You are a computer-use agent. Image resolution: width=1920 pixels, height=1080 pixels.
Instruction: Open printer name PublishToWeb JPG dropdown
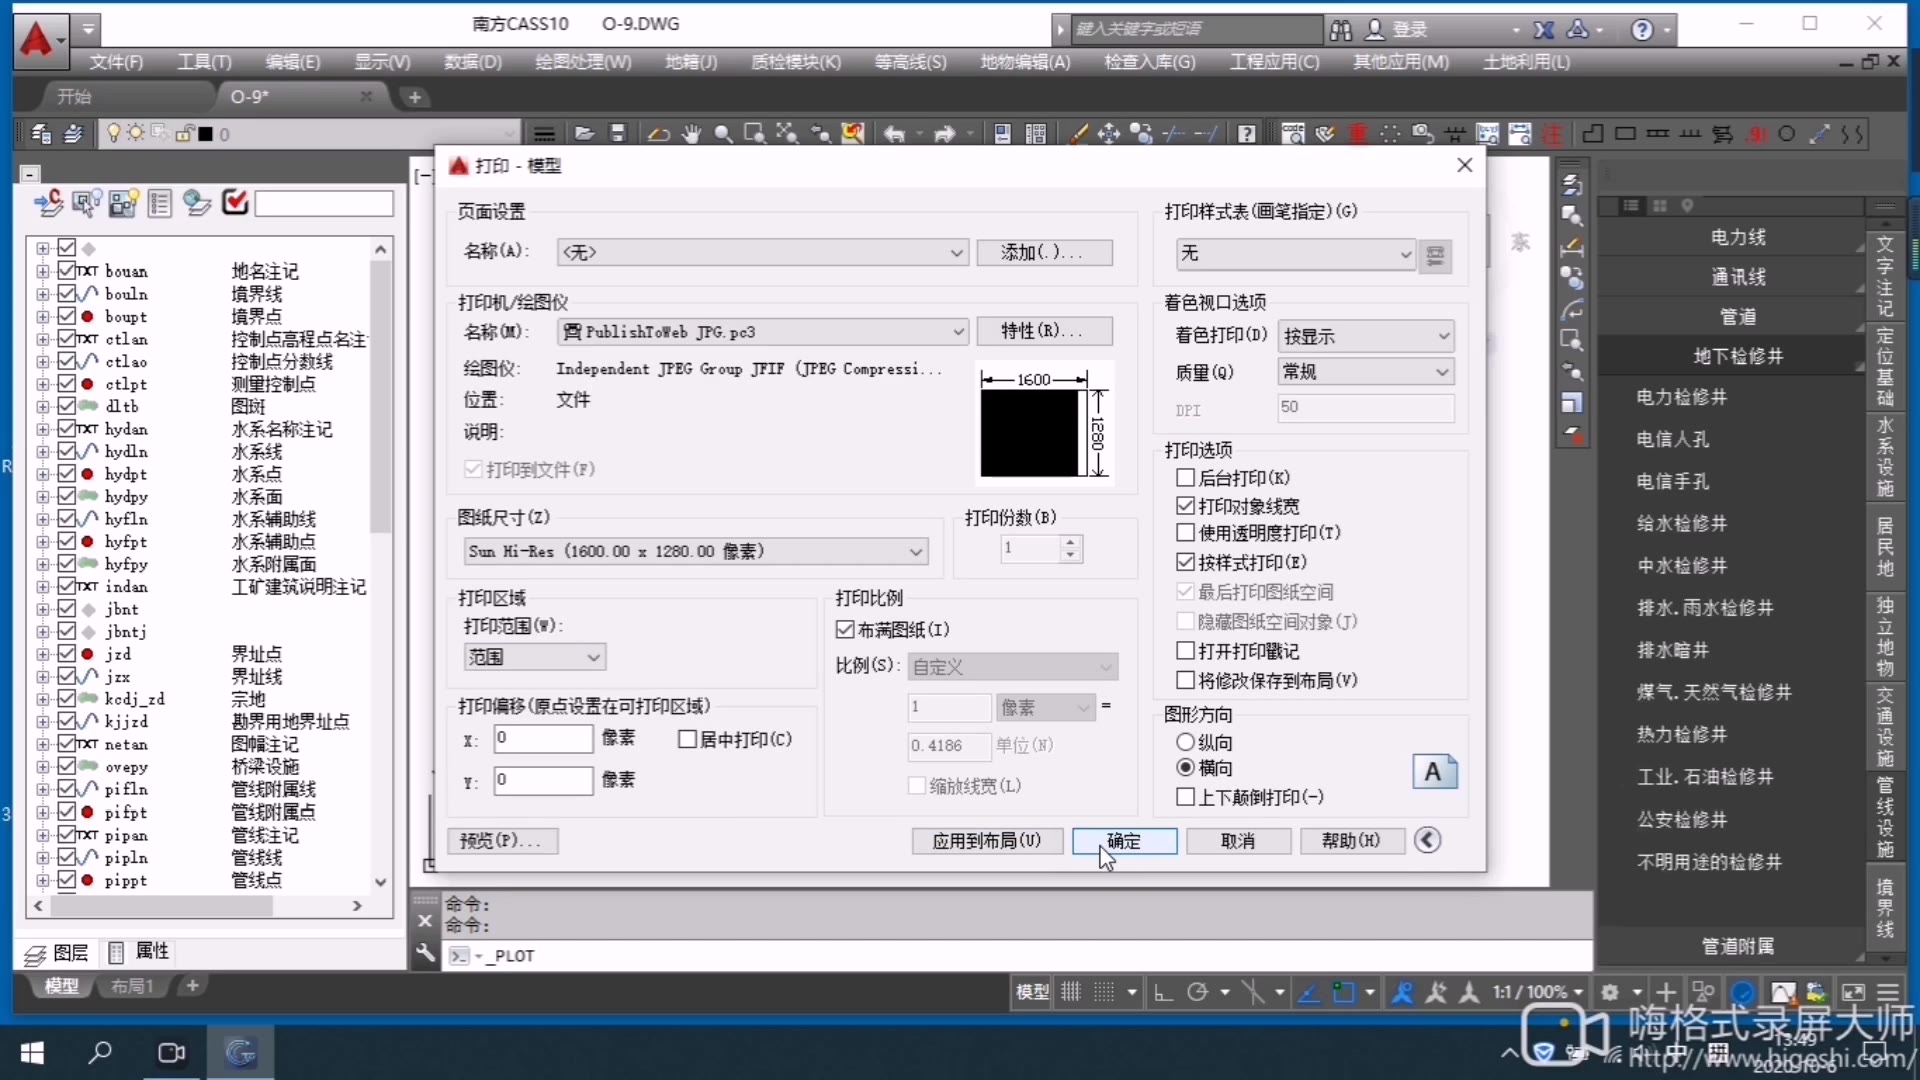tap(762, 331)
